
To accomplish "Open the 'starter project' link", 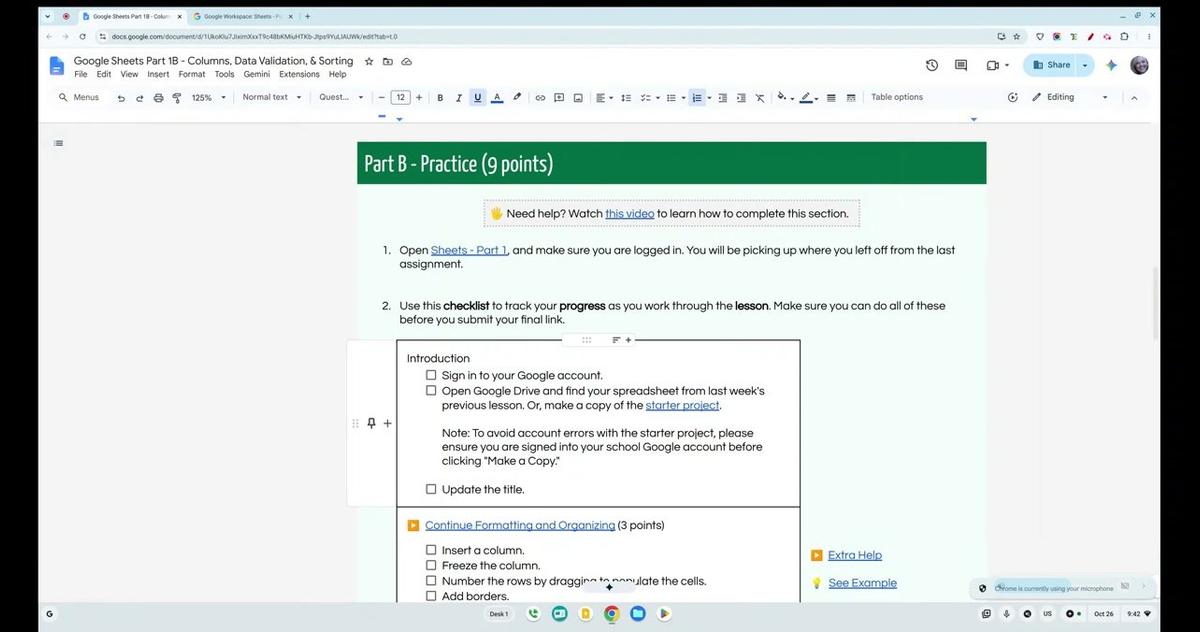I will point(682,406).
